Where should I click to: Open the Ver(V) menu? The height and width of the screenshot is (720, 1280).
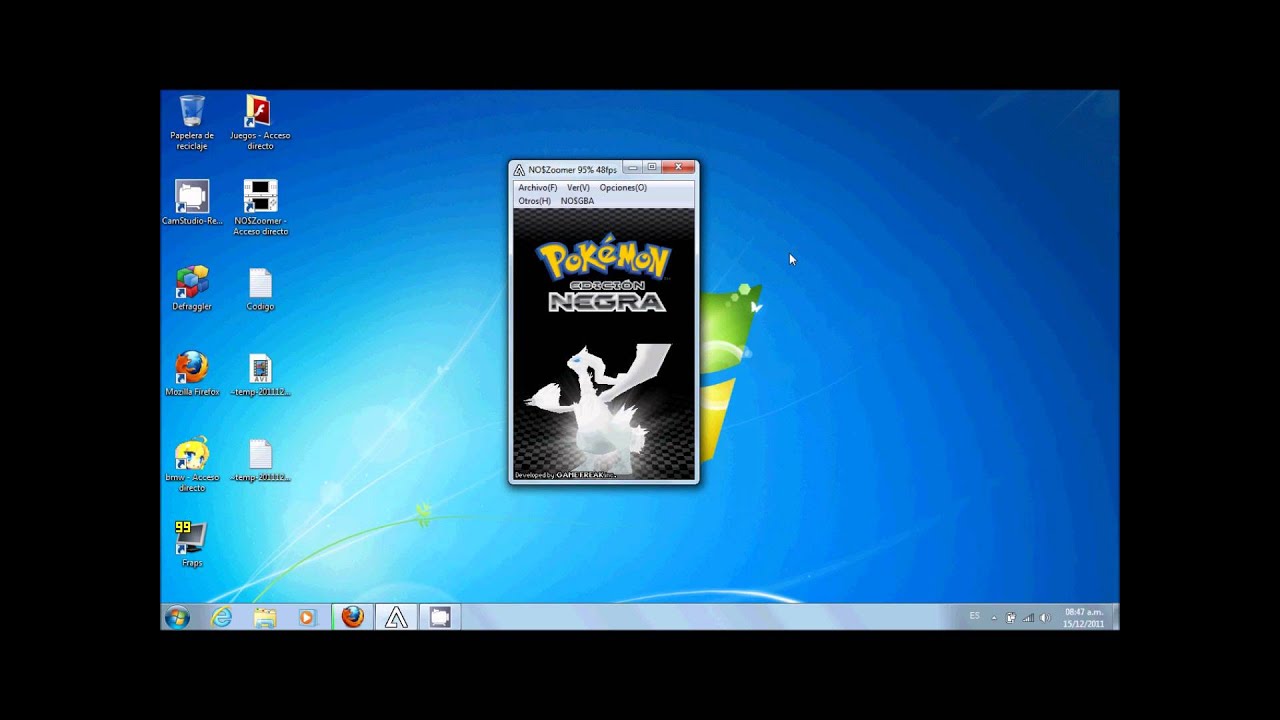[x=578, y=188]
